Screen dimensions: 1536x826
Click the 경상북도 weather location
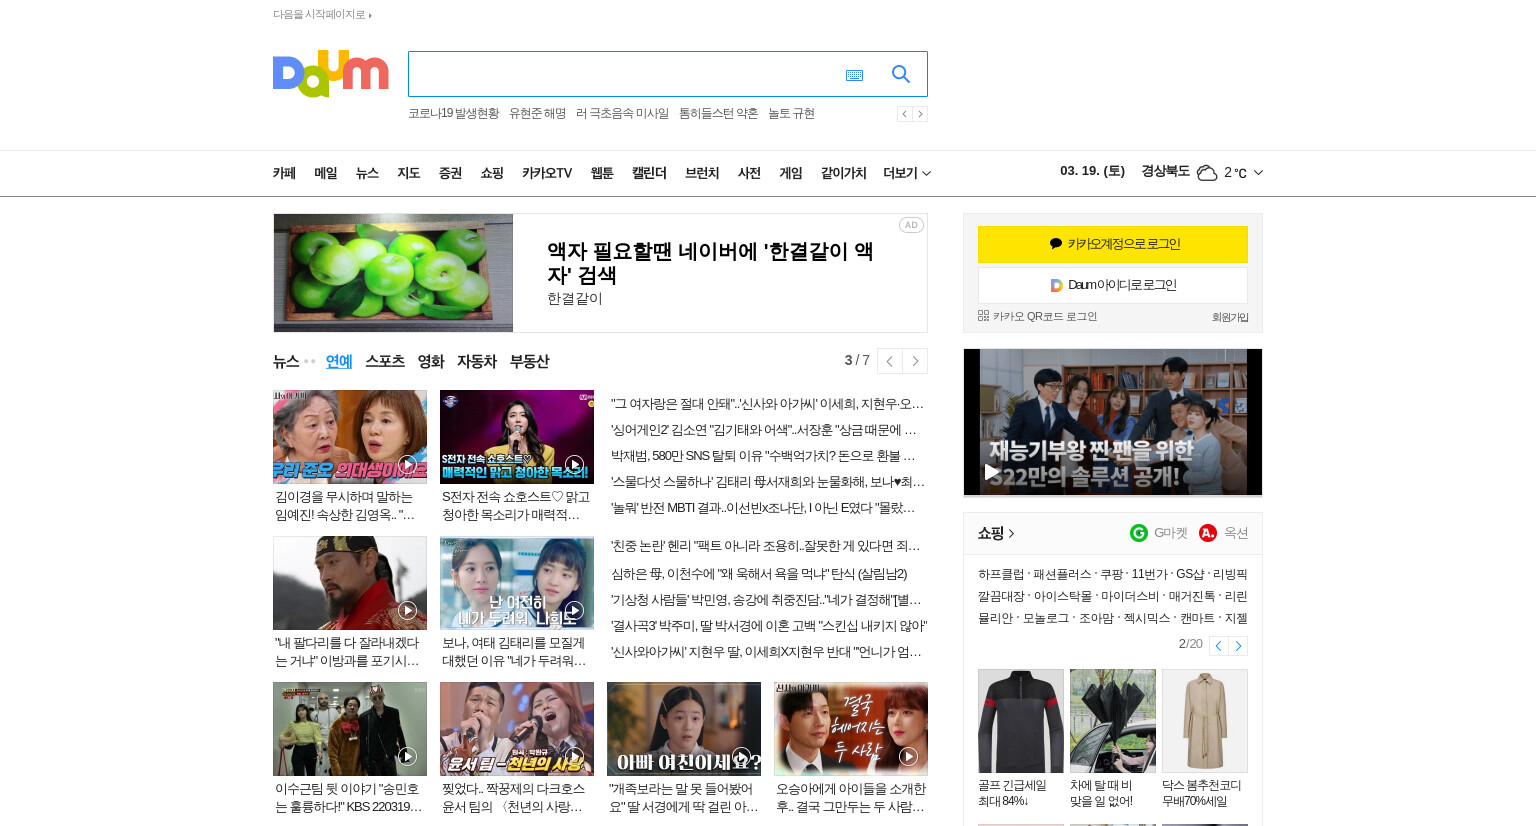pyautogui.click(x=1165, y=171)
